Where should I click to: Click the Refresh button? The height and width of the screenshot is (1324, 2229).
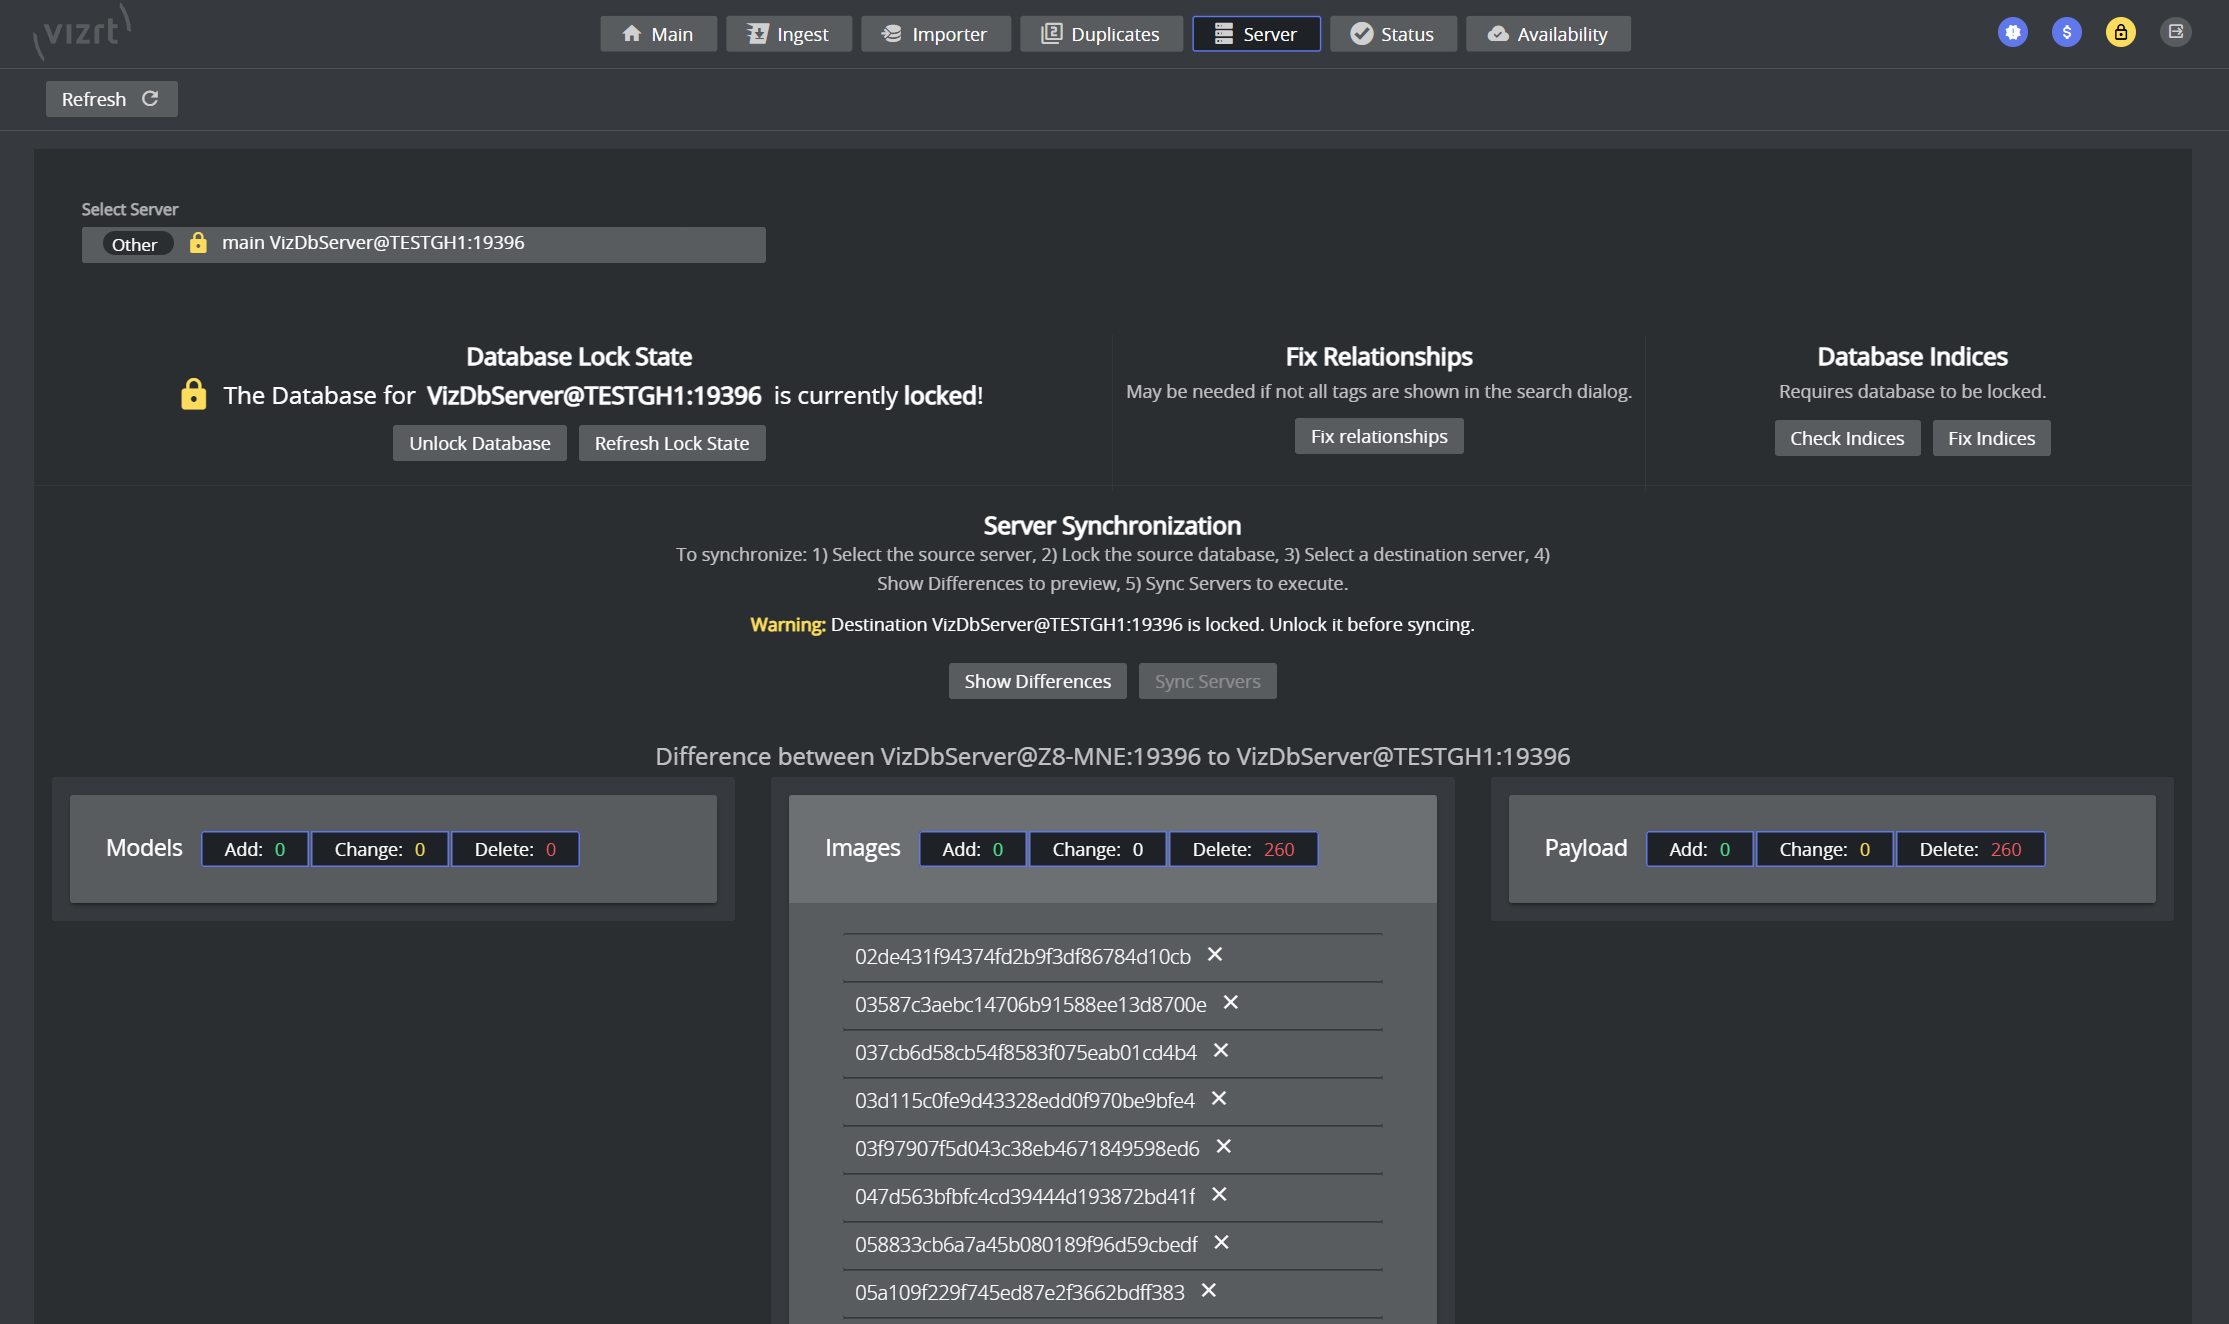click(111, 99)
